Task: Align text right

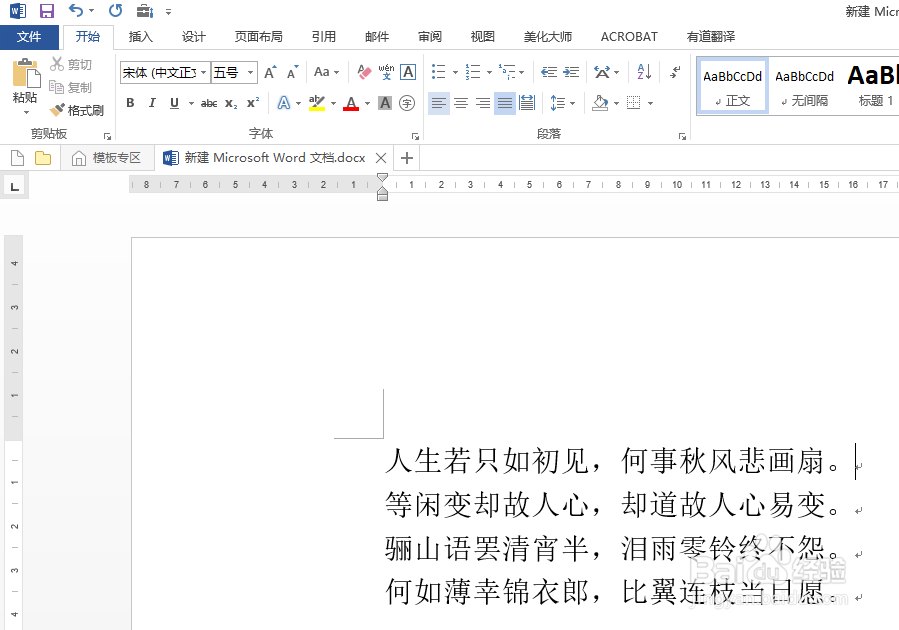Action: pos(483,103)
